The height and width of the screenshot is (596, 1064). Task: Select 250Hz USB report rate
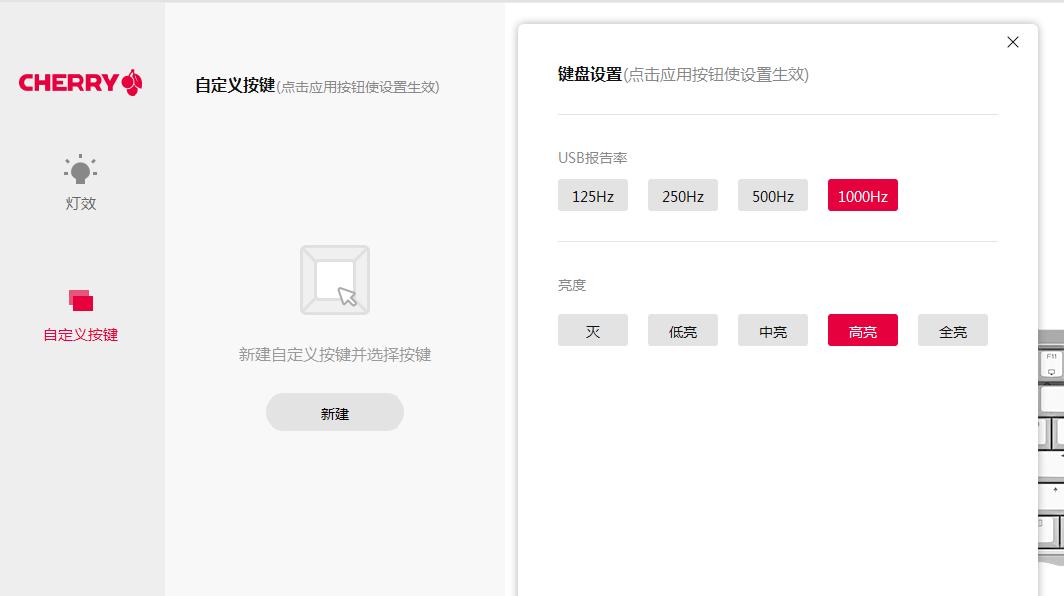pos(682,195)
